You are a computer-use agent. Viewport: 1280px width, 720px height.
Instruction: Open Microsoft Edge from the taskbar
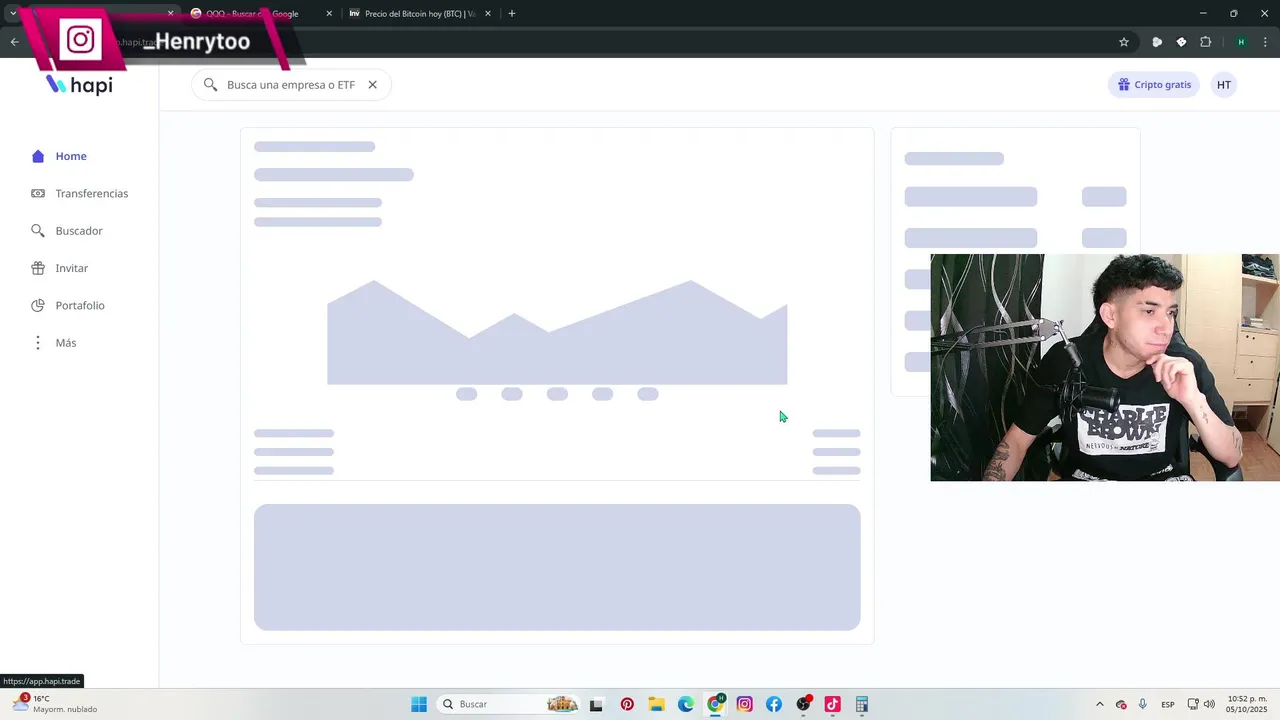tap(685, 705)
